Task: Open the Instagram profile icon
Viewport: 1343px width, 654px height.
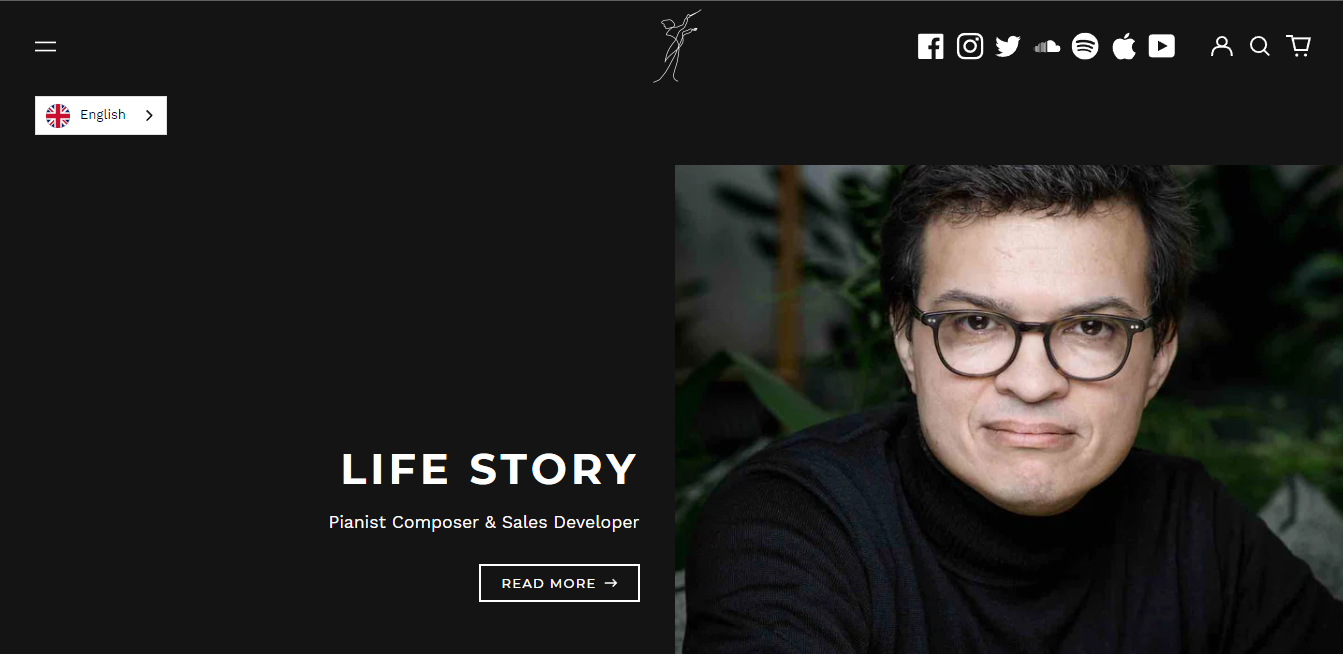Action: 970,46
